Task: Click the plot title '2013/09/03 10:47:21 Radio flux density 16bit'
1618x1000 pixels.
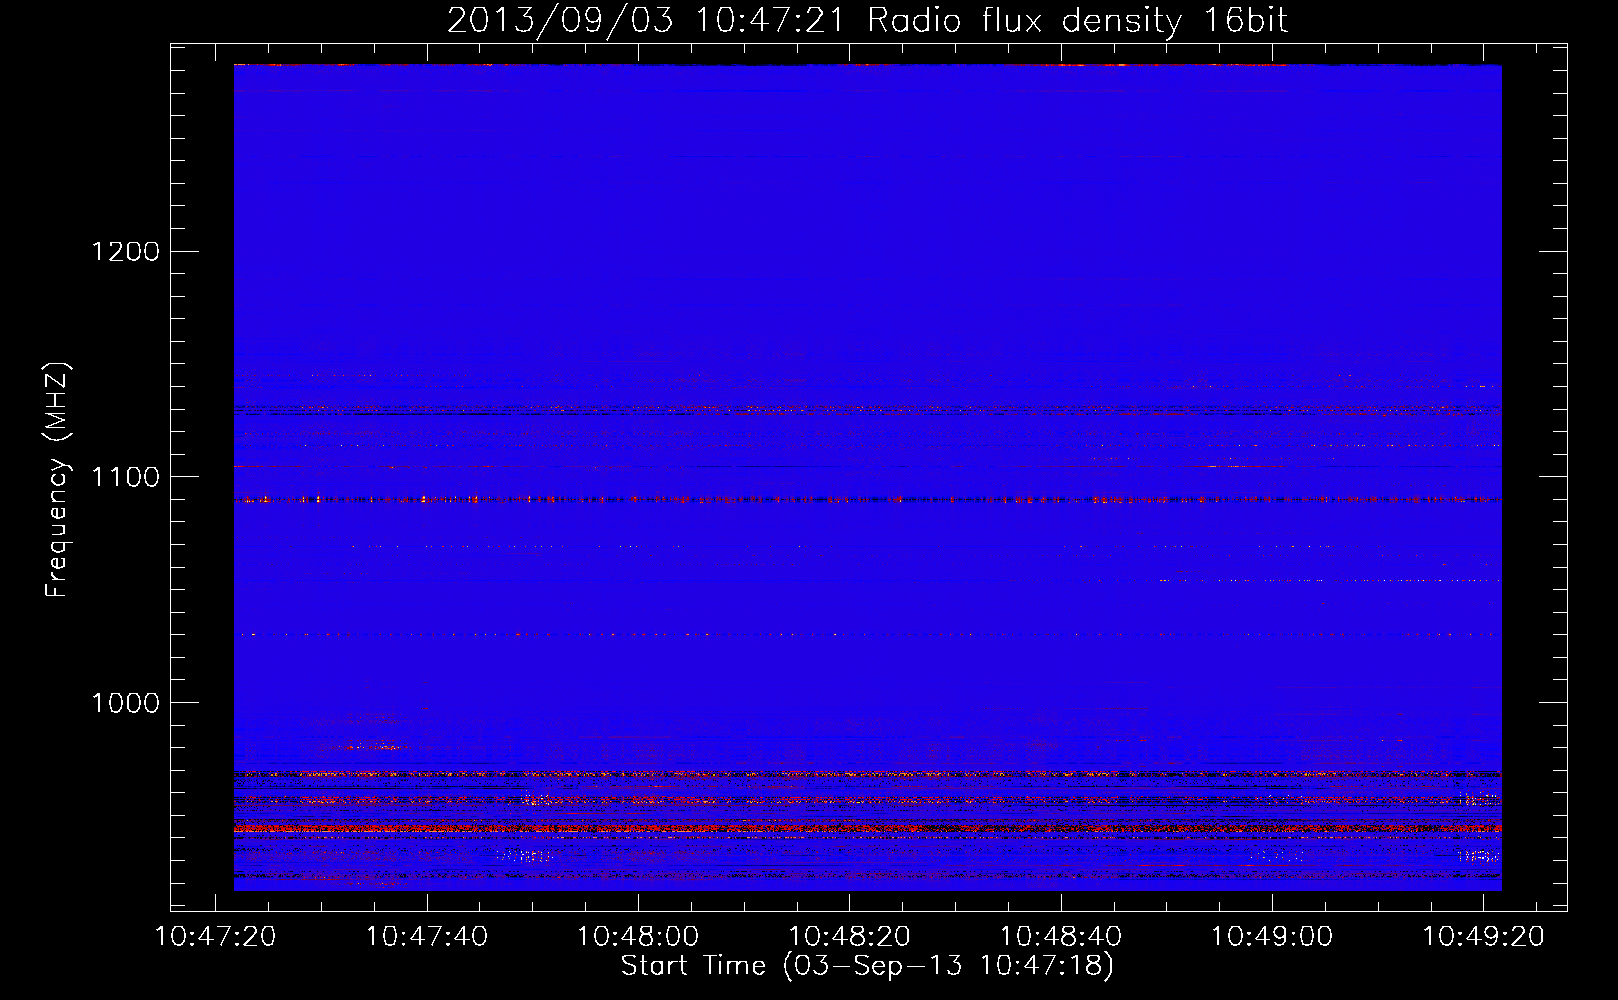Action: pos(867,21)
